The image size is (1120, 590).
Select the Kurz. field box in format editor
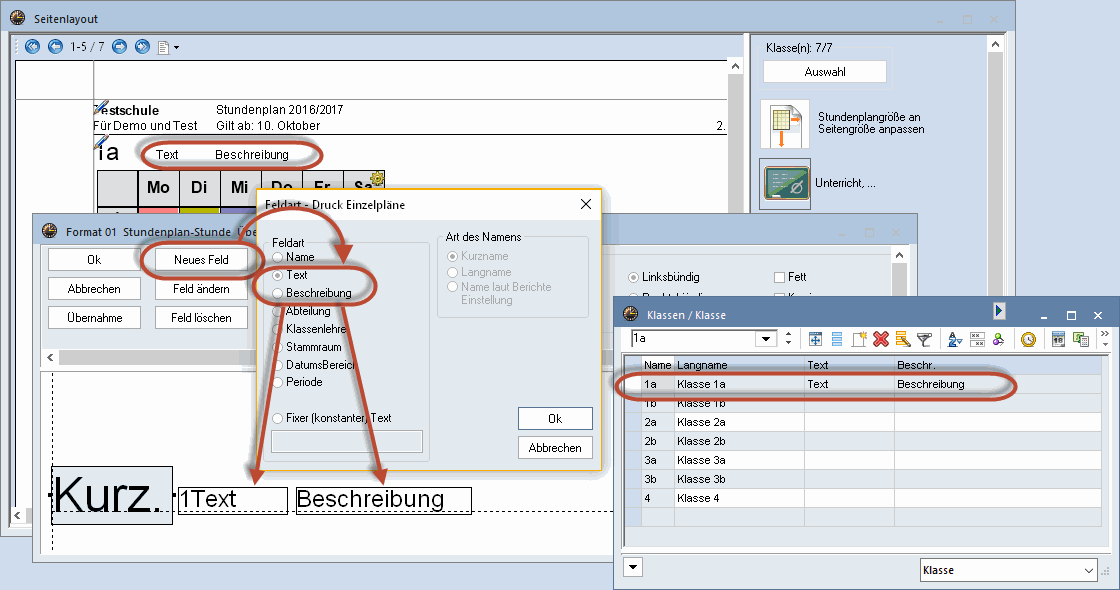(x=112, y=495)
